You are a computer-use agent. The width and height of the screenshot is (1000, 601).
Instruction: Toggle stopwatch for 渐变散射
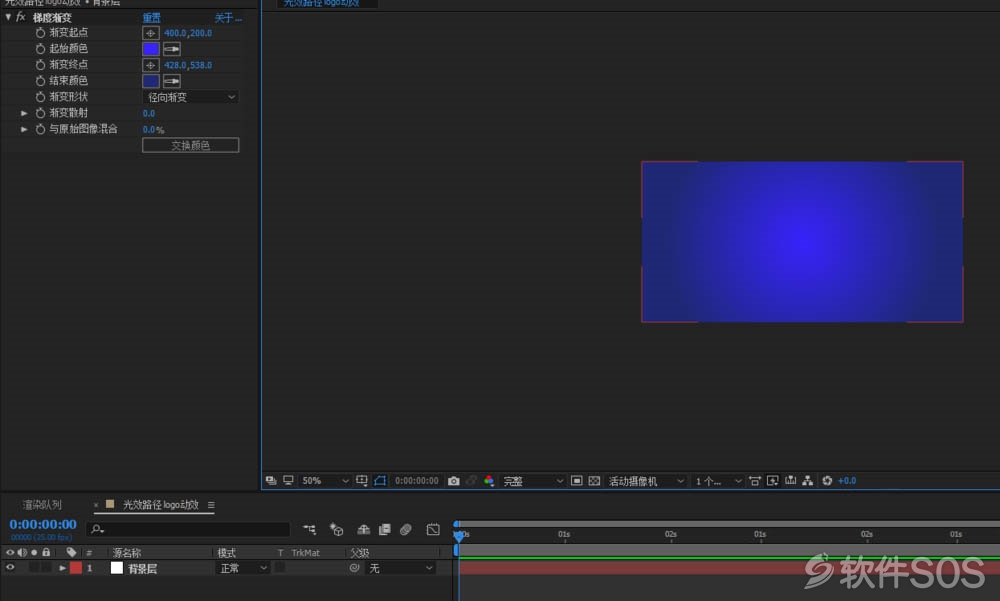pyautogui.click(x=40, y=113)
